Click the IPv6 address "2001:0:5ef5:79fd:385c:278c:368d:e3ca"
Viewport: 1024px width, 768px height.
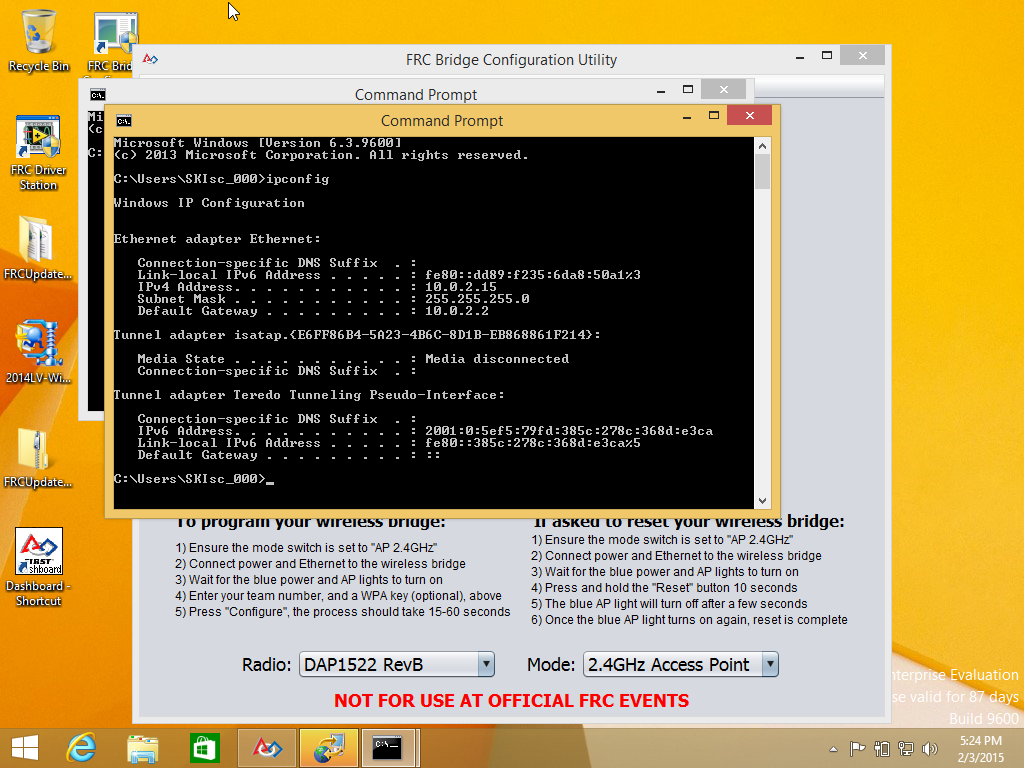[569, 431]
